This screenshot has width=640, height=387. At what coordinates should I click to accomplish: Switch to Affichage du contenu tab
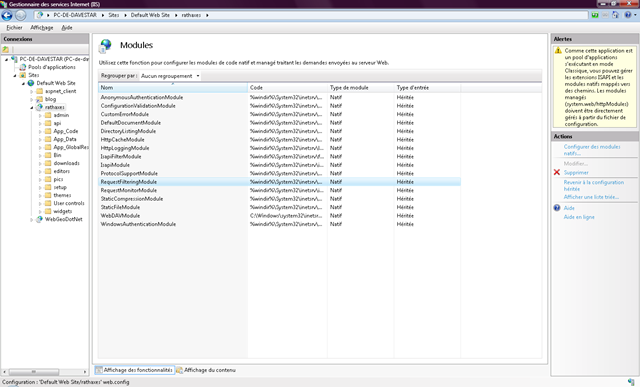[x=206, y=370]
